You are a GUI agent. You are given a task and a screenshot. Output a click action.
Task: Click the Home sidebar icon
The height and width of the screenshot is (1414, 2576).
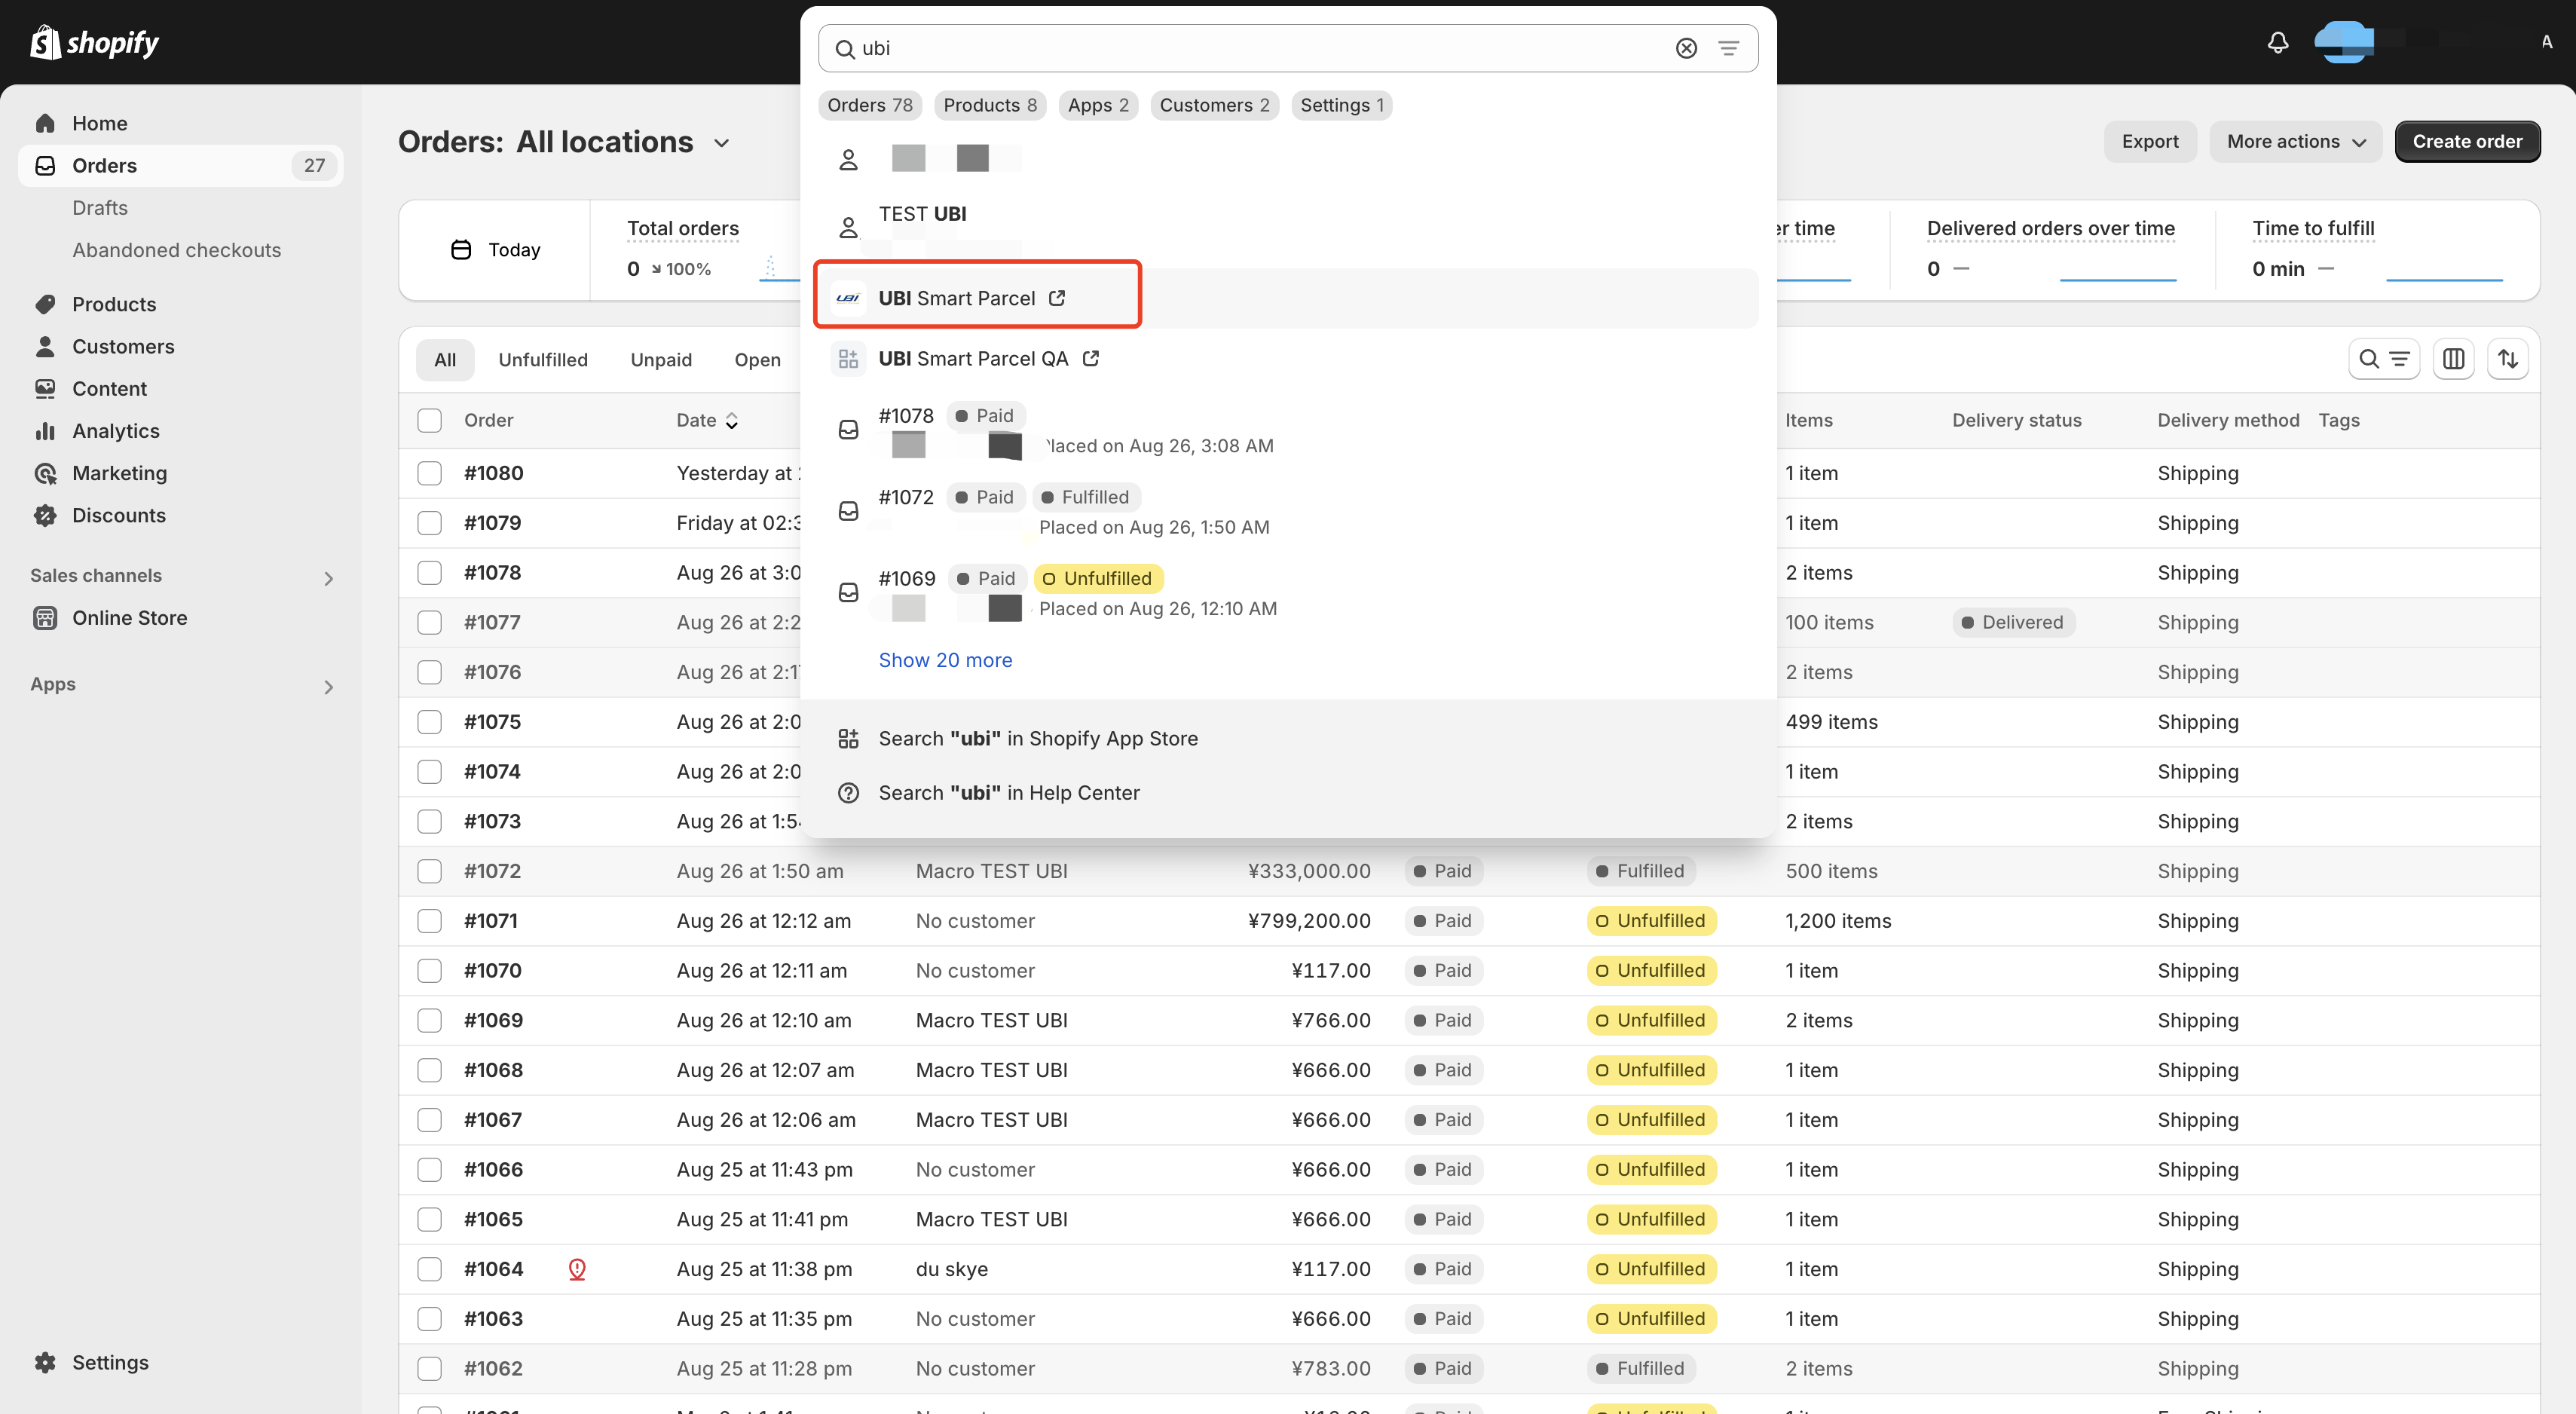[45, 123]
